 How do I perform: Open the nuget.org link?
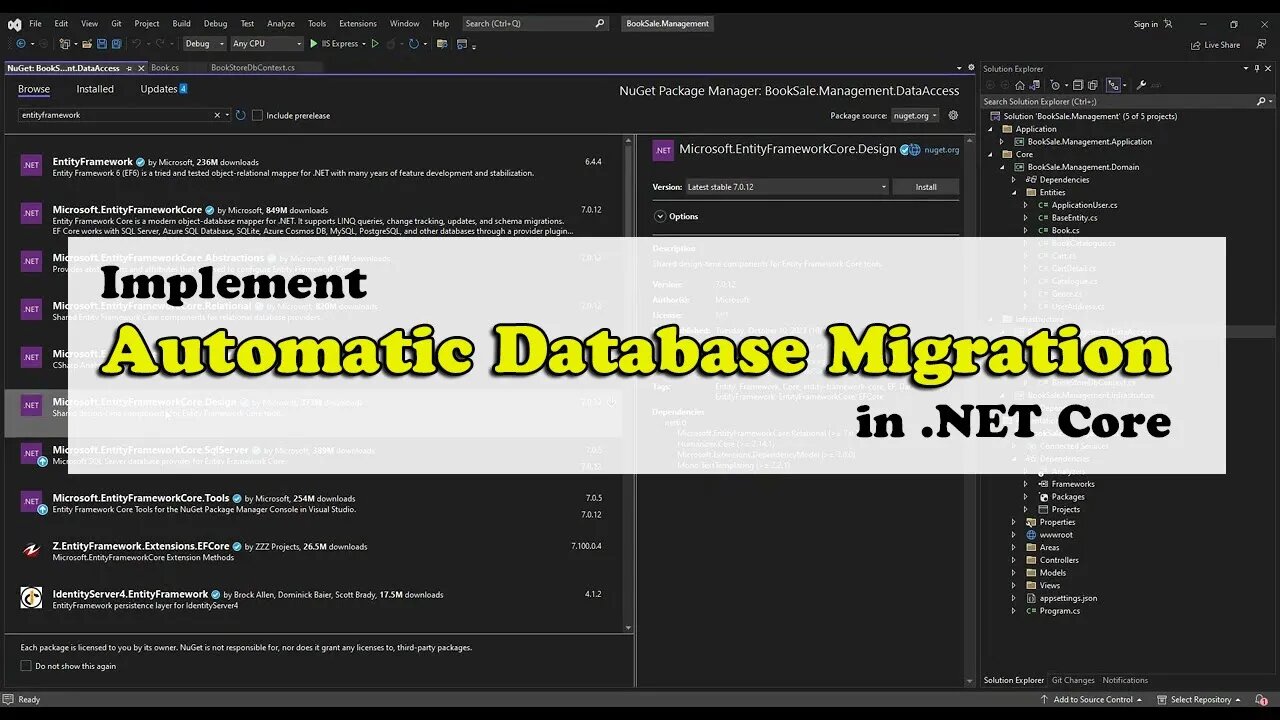942,150
